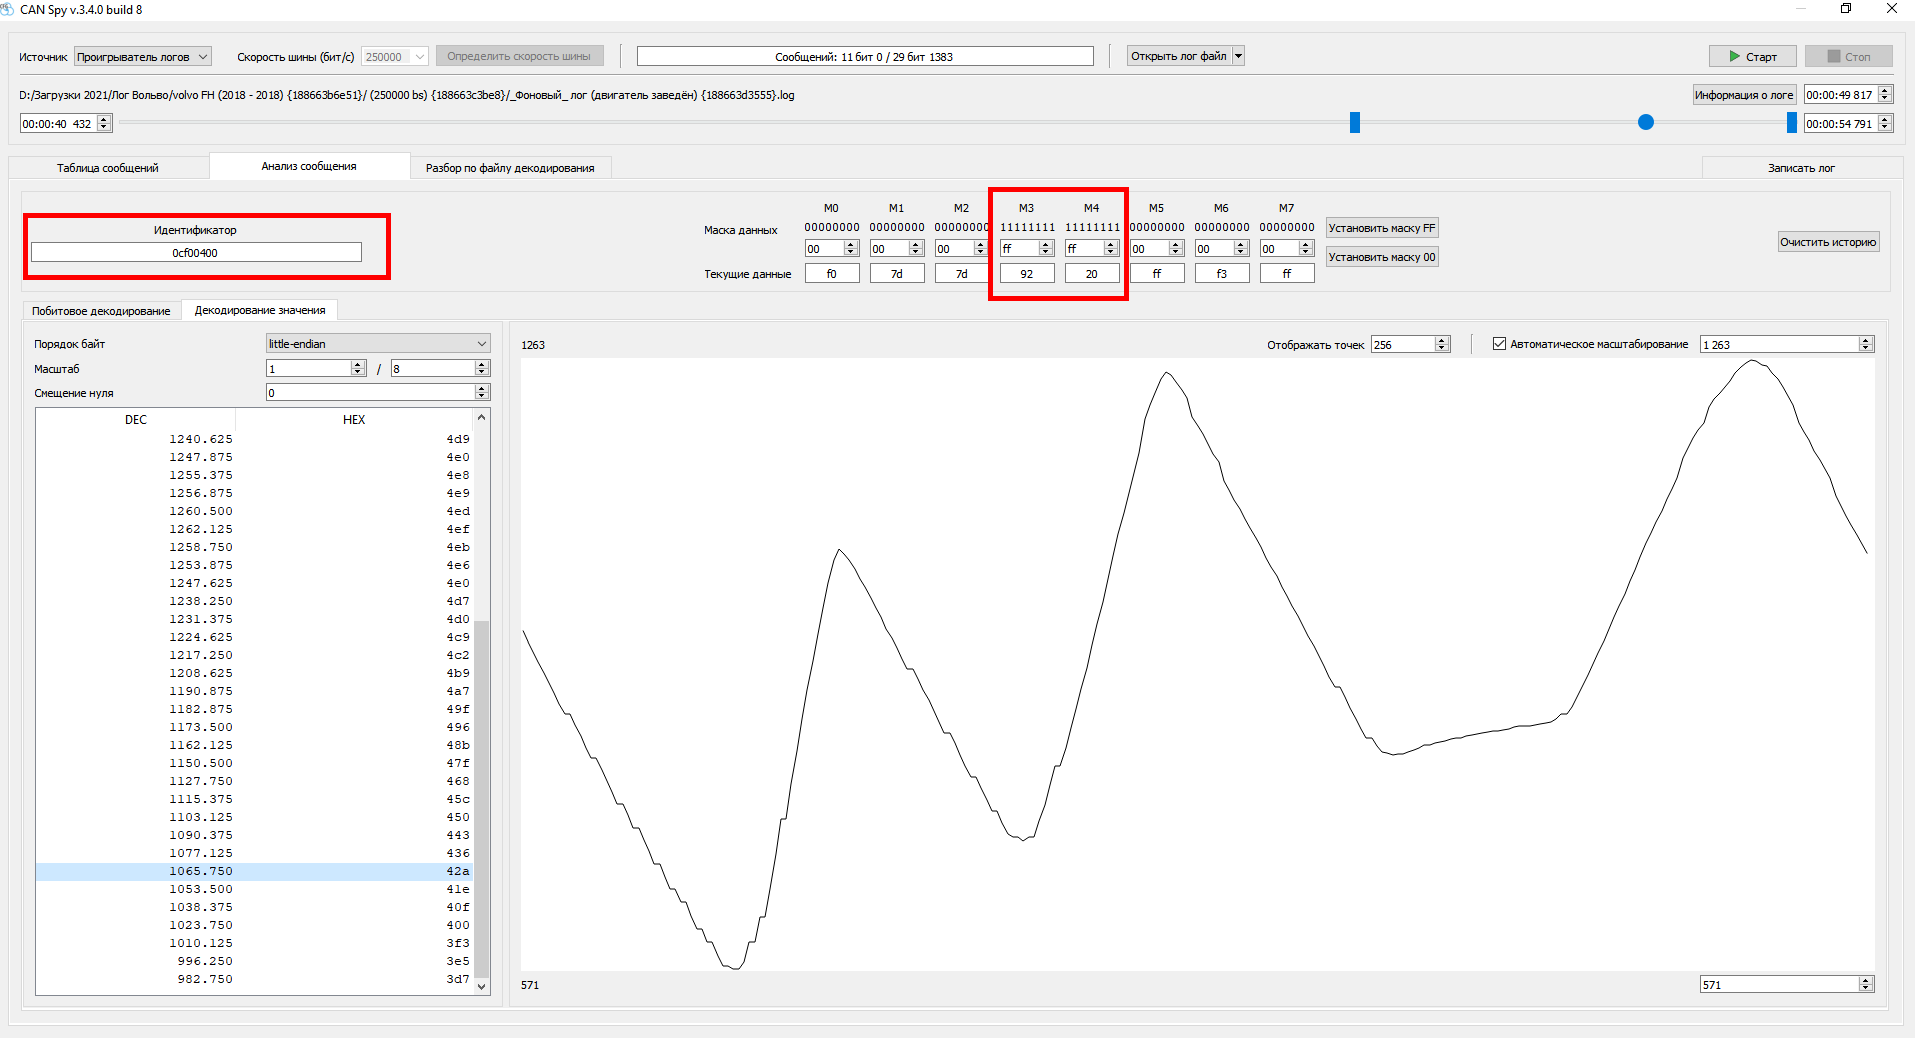
Task: Start playback with the Старт button
Action: (x=1752, y=57)
